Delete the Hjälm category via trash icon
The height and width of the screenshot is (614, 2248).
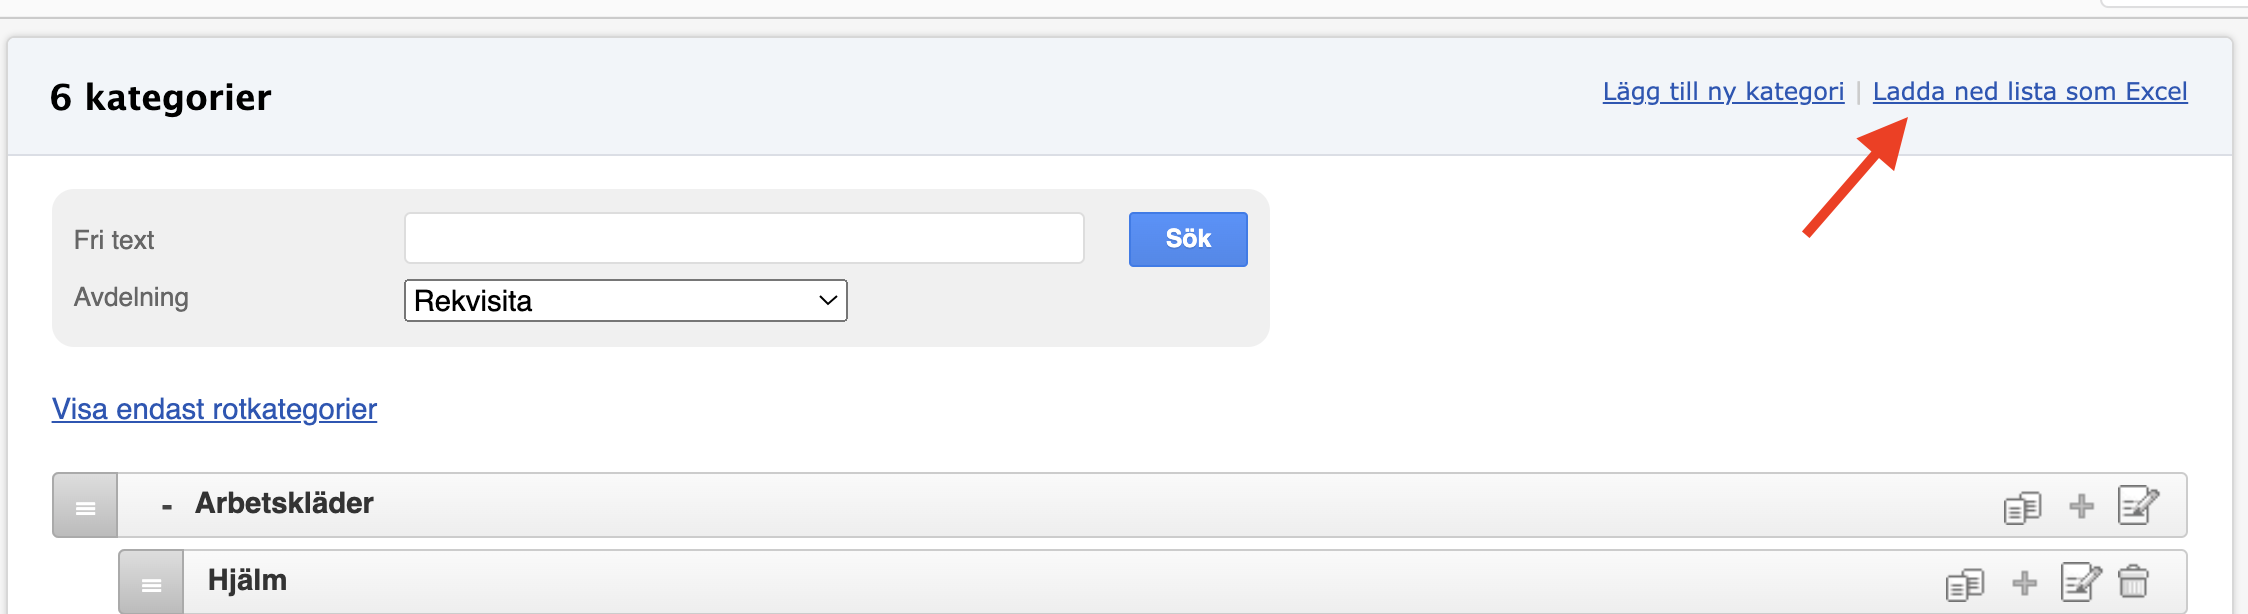click(x=2133, y=581)
